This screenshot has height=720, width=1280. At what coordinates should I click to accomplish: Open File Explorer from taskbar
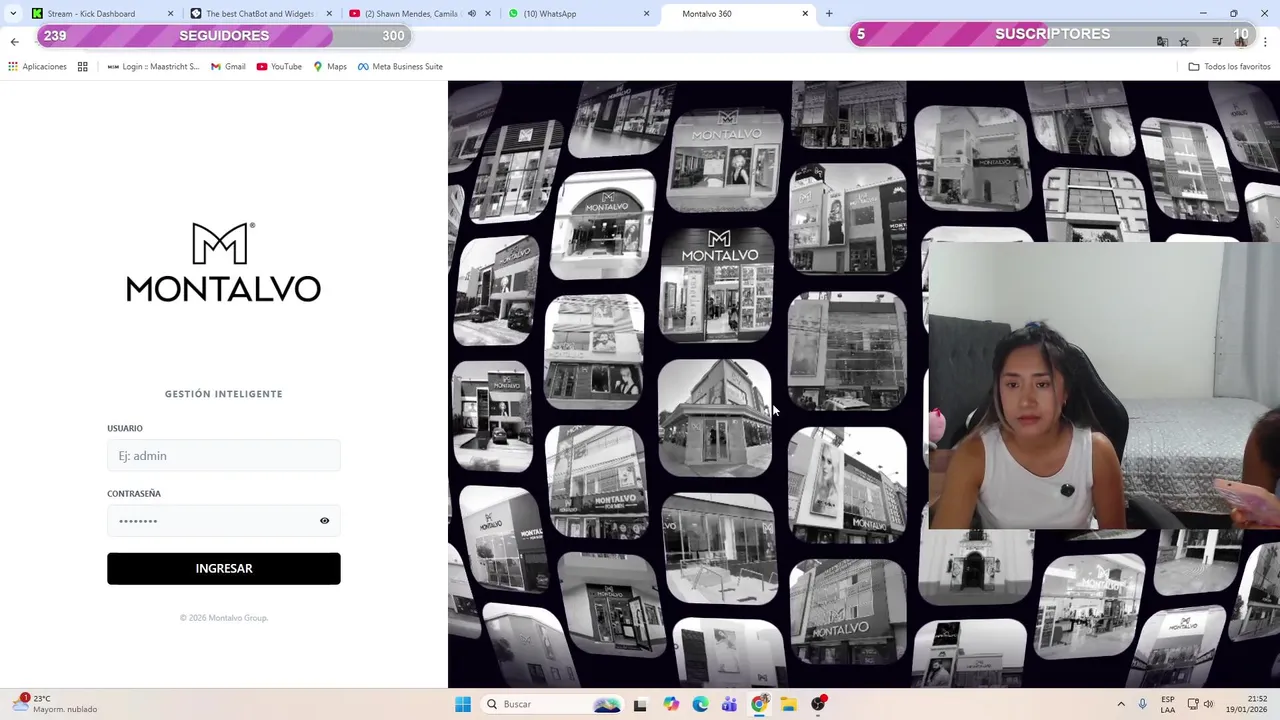click(x=788, y=704)
